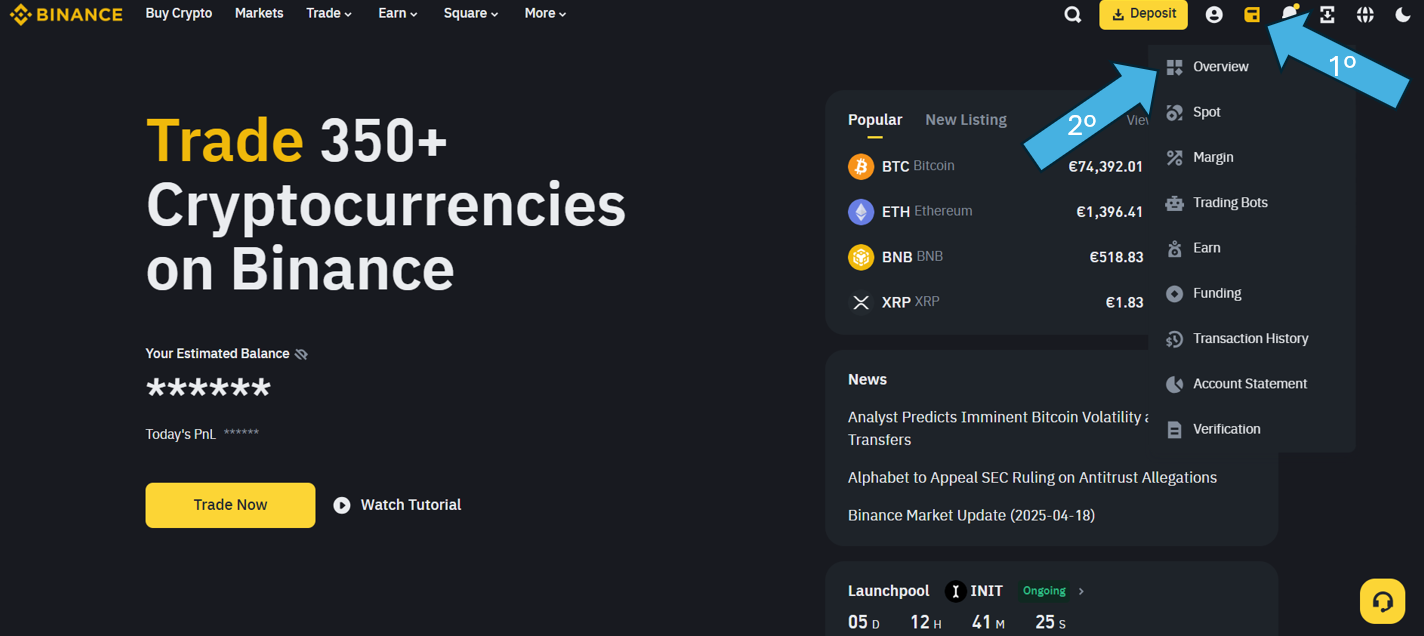Select Transaction History in wallet menu
1424x636 pixels.
tap(1250, 339)
